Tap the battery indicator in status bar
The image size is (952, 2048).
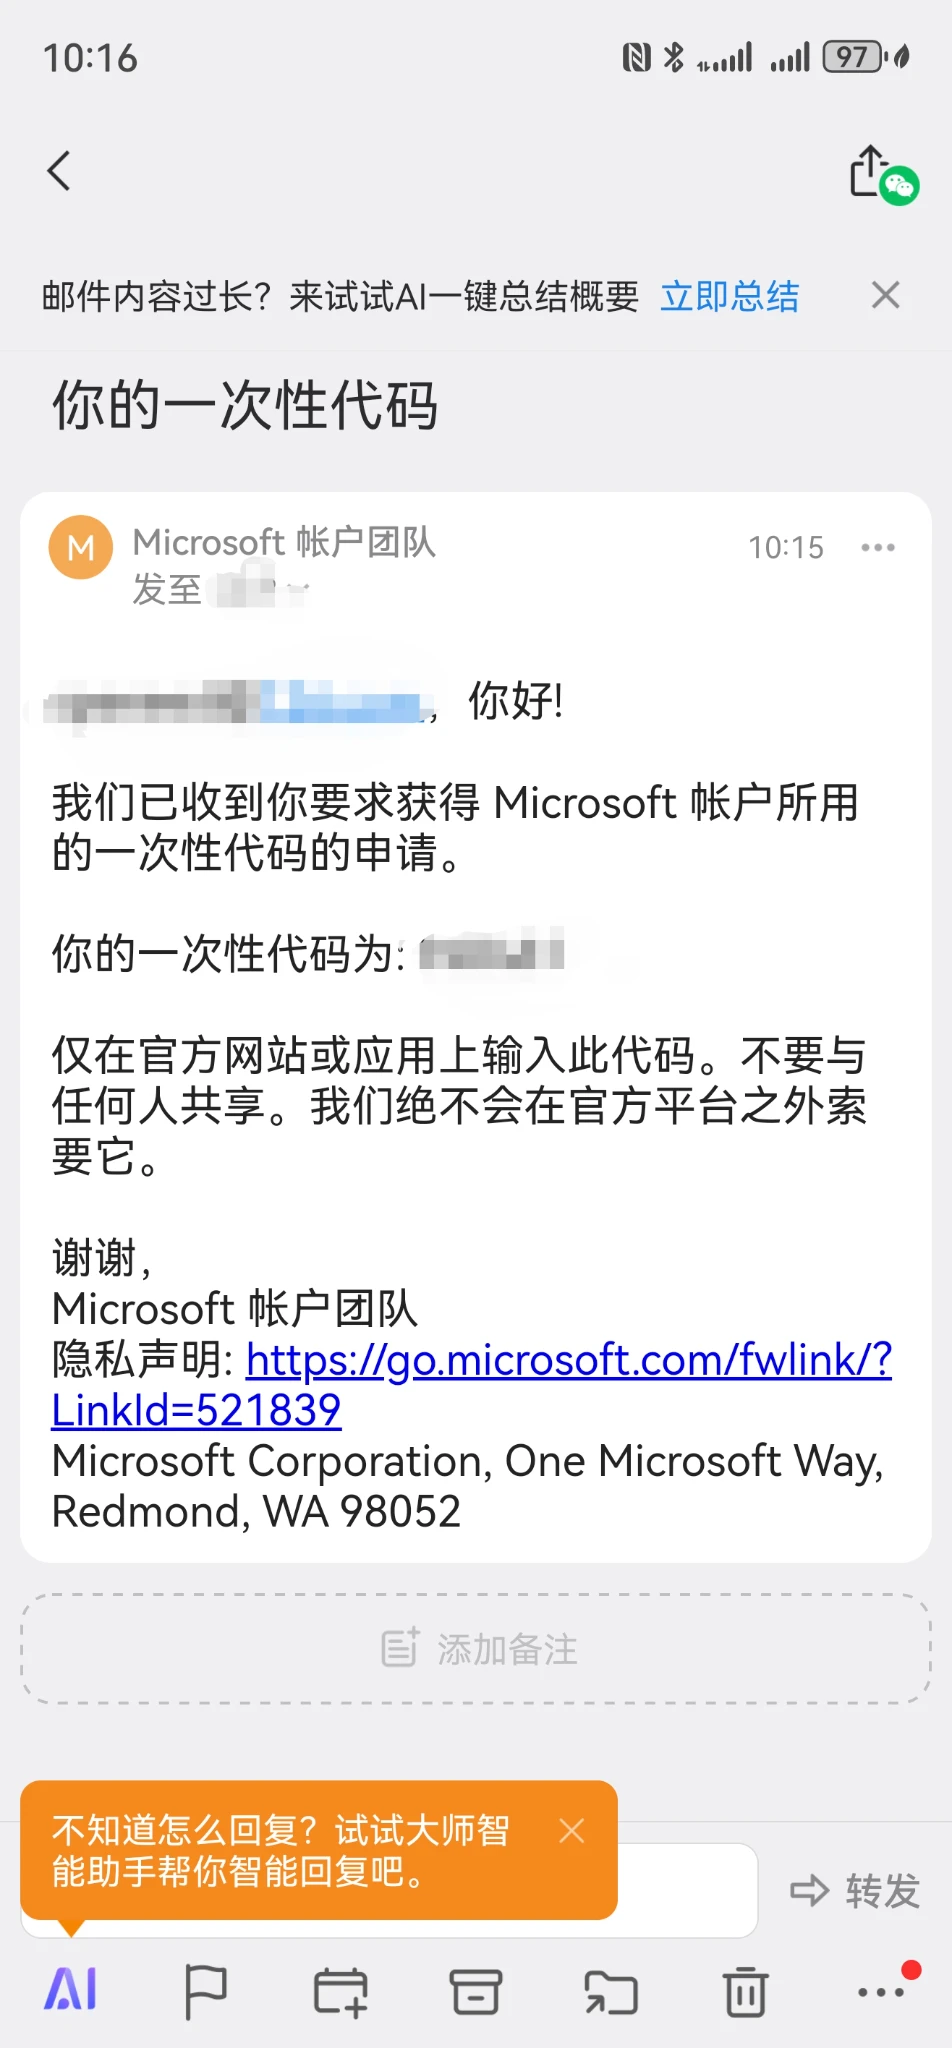853,57
